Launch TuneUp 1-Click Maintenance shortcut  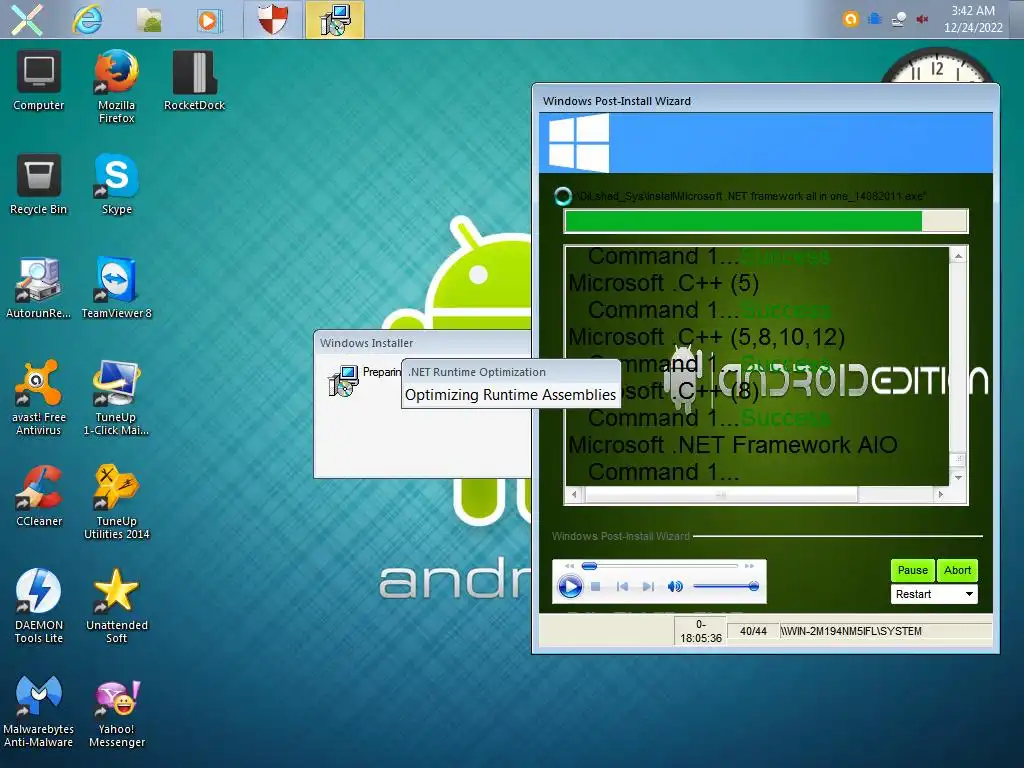116,397
